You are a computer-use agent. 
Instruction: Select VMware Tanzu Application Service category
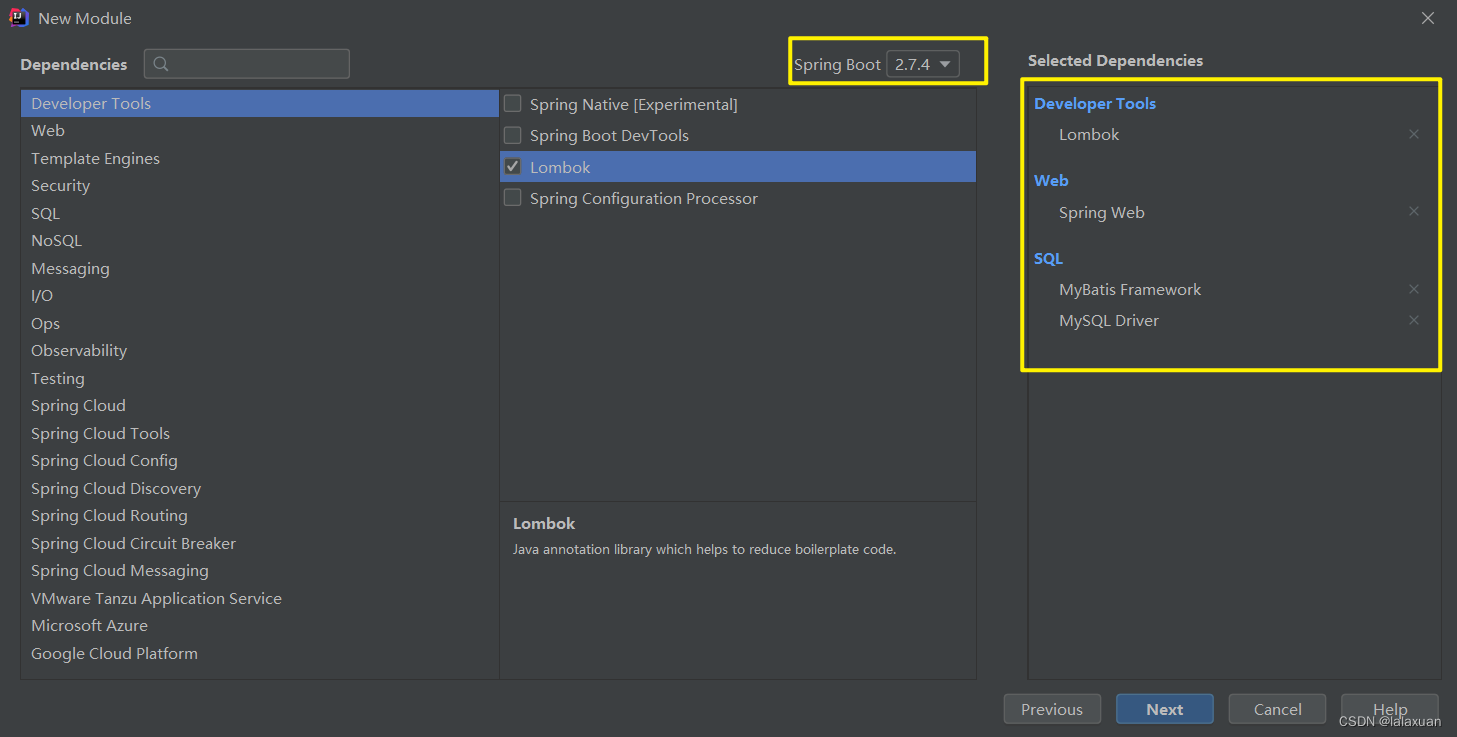[260, 598]
